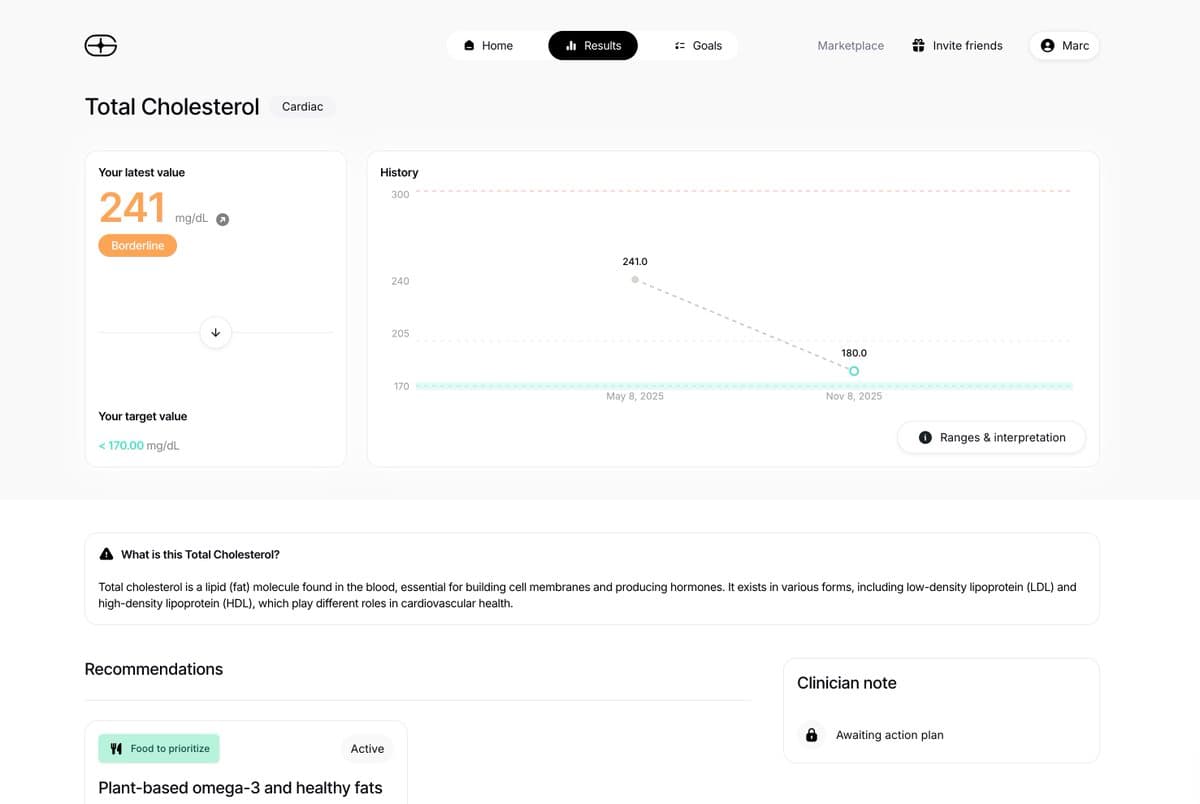
Task: Click the Cardiac category tag
Action: point(302,107)
